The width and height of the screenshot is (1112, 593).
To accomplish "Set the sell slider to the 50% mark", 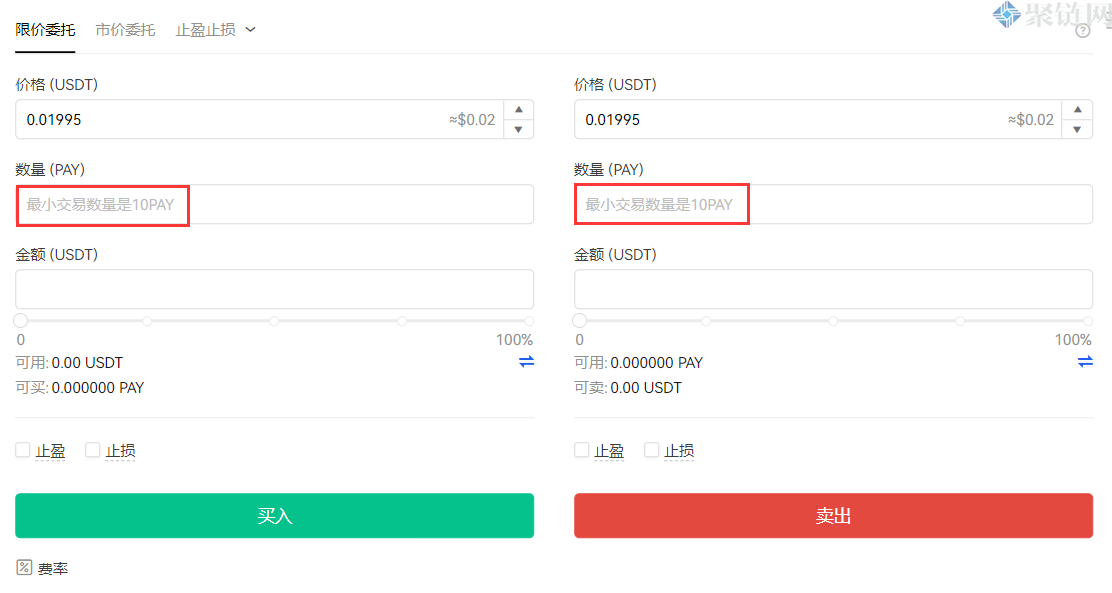I will [x=833, y=321].
